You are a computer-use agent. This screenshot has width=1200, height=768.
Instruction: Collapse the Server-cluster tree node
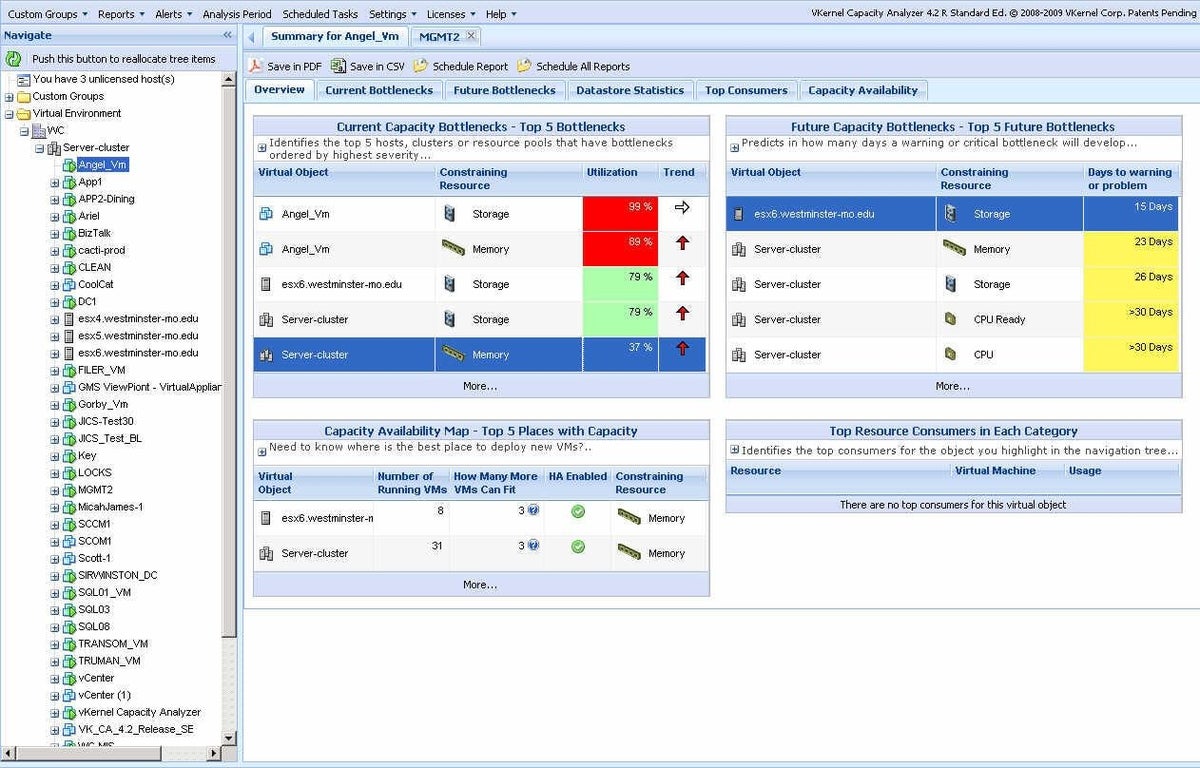[x=39, y=148]
